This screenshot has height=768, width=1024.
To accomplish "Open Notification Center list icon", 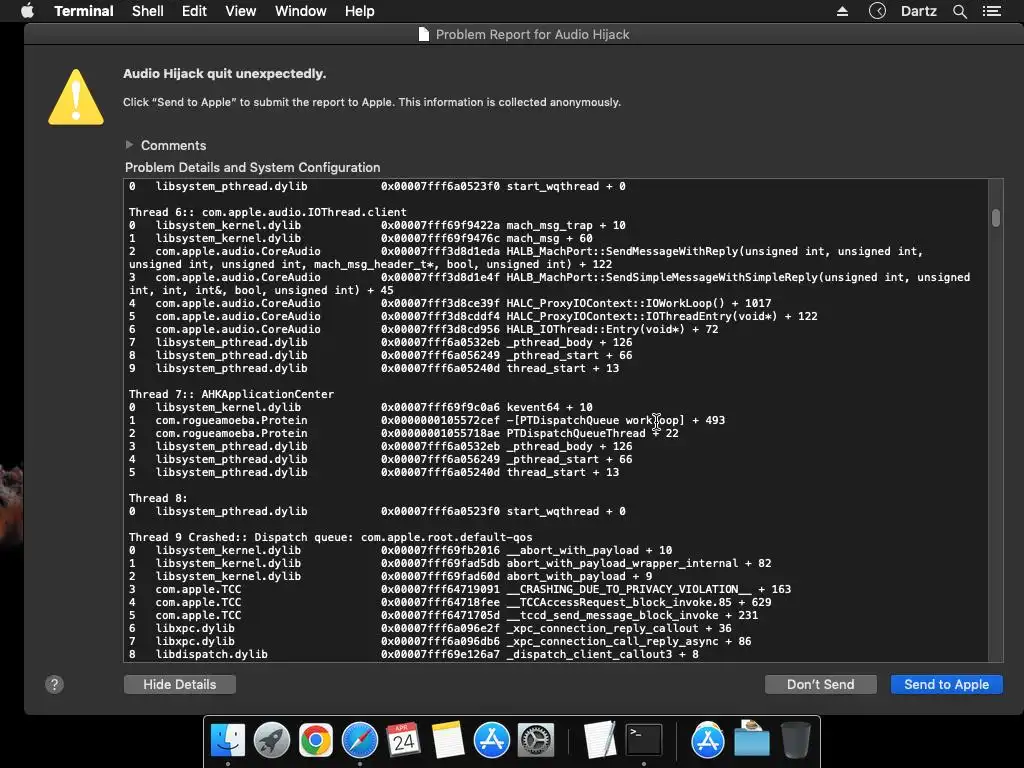I will coord(991,11).
